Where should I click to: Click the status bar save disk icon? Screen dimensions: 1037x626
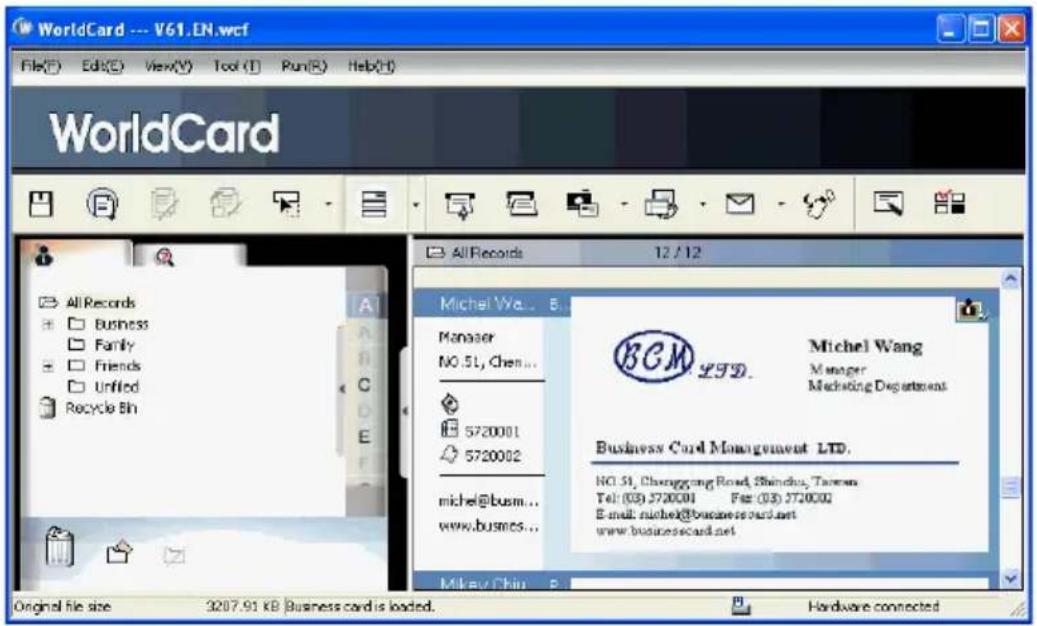coord(741,606)
